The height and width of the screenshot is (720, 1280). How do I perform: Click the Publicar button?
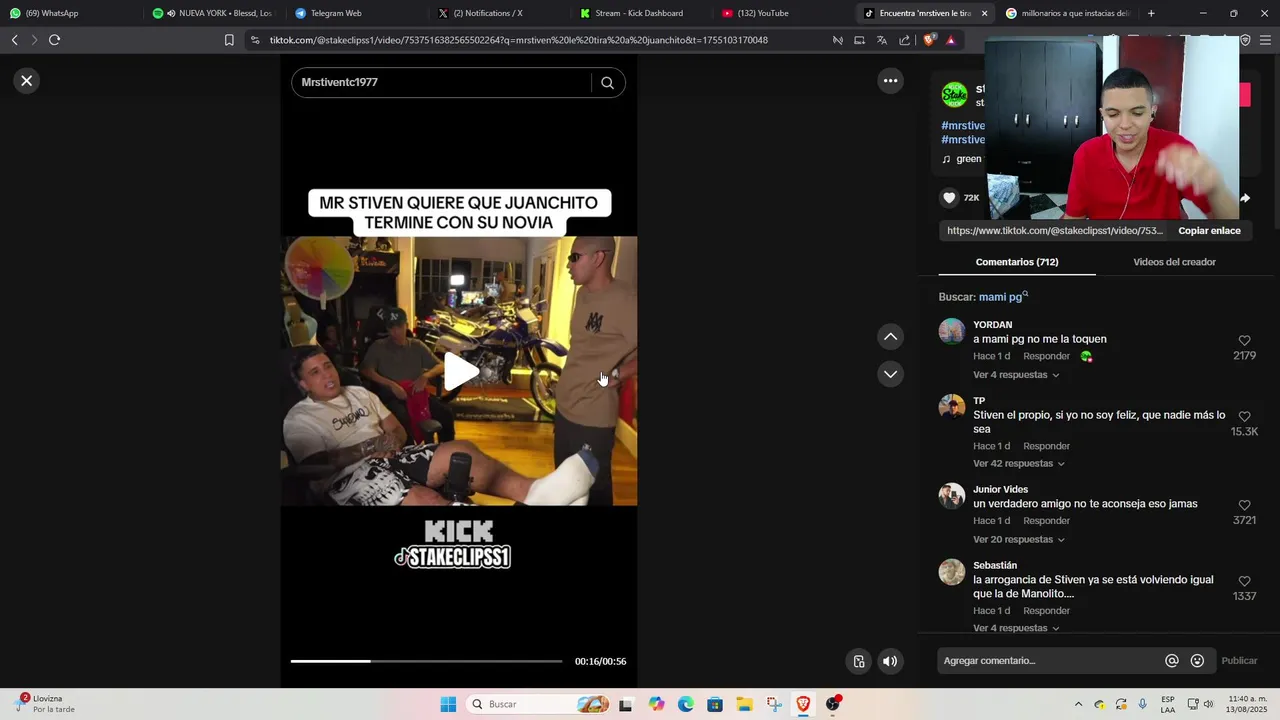(1239, 661)
